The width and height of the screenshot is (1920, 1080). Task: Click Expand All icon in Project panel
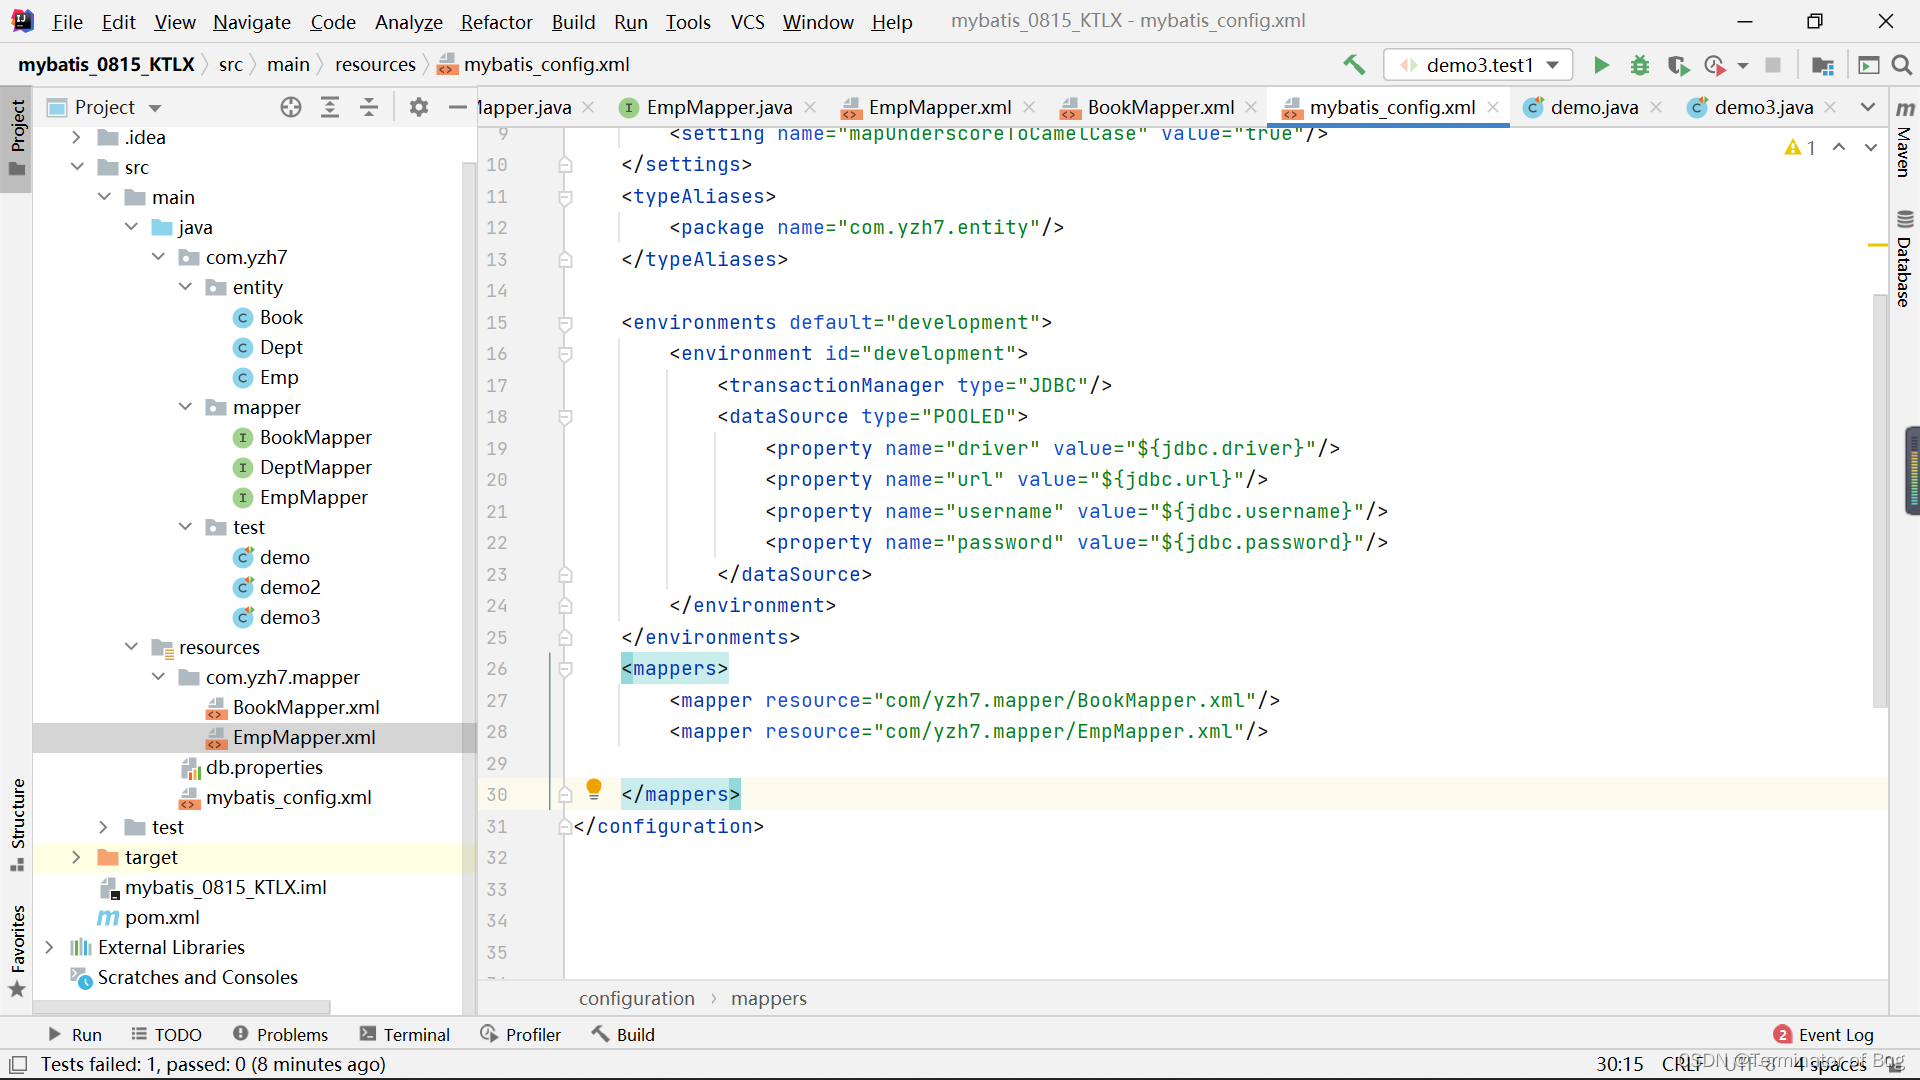pos(330,107)
